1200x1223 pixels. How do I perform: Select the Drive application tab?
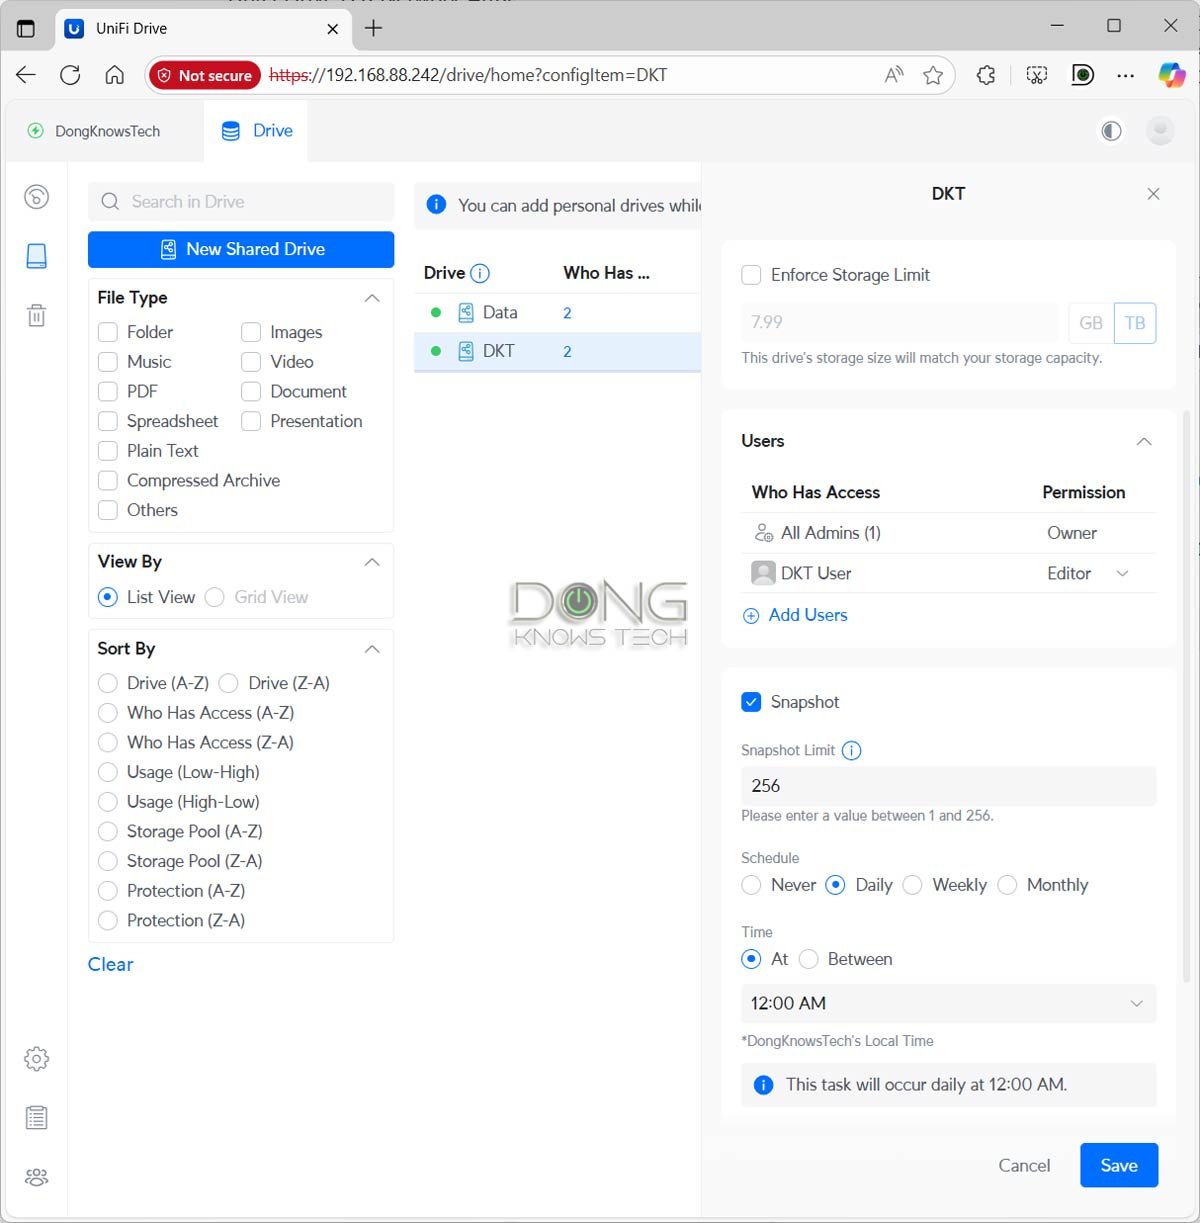point(257,131)
